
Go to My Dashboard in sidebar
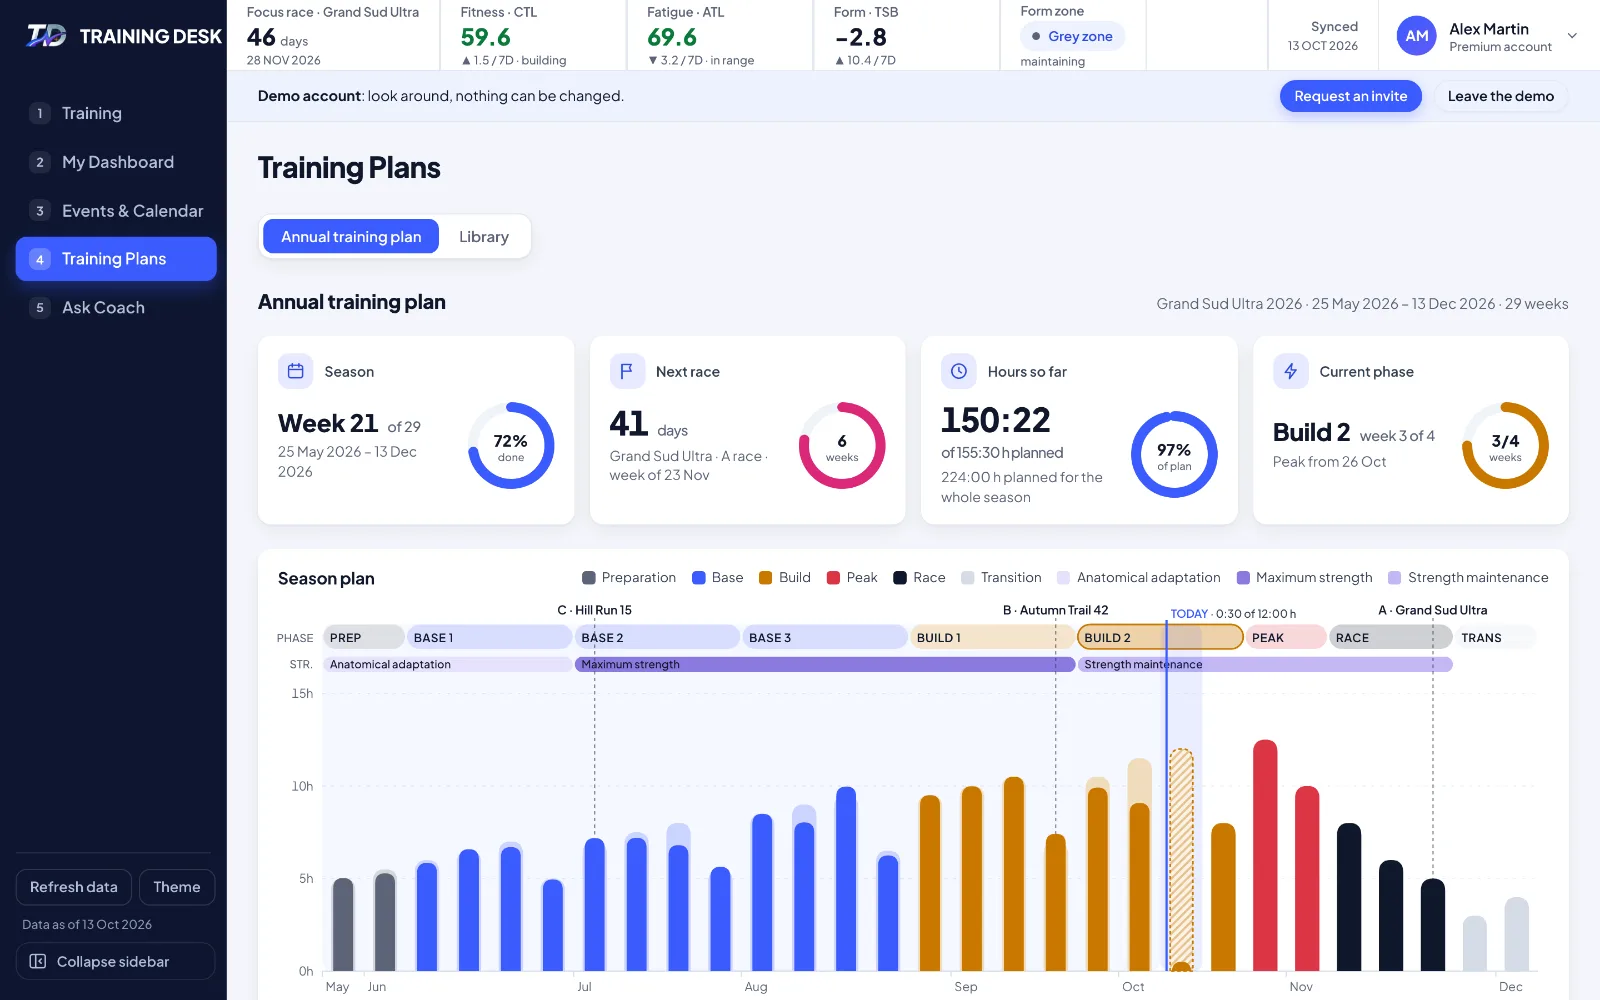click(x=116, y=162)
